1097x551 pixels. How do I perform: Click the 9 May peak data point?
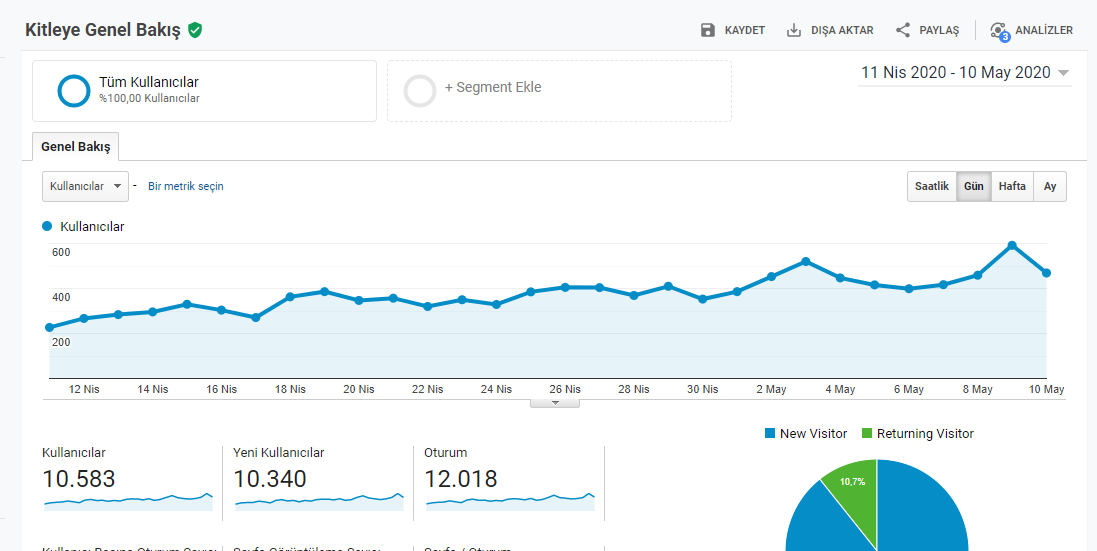click(1012, 245)
